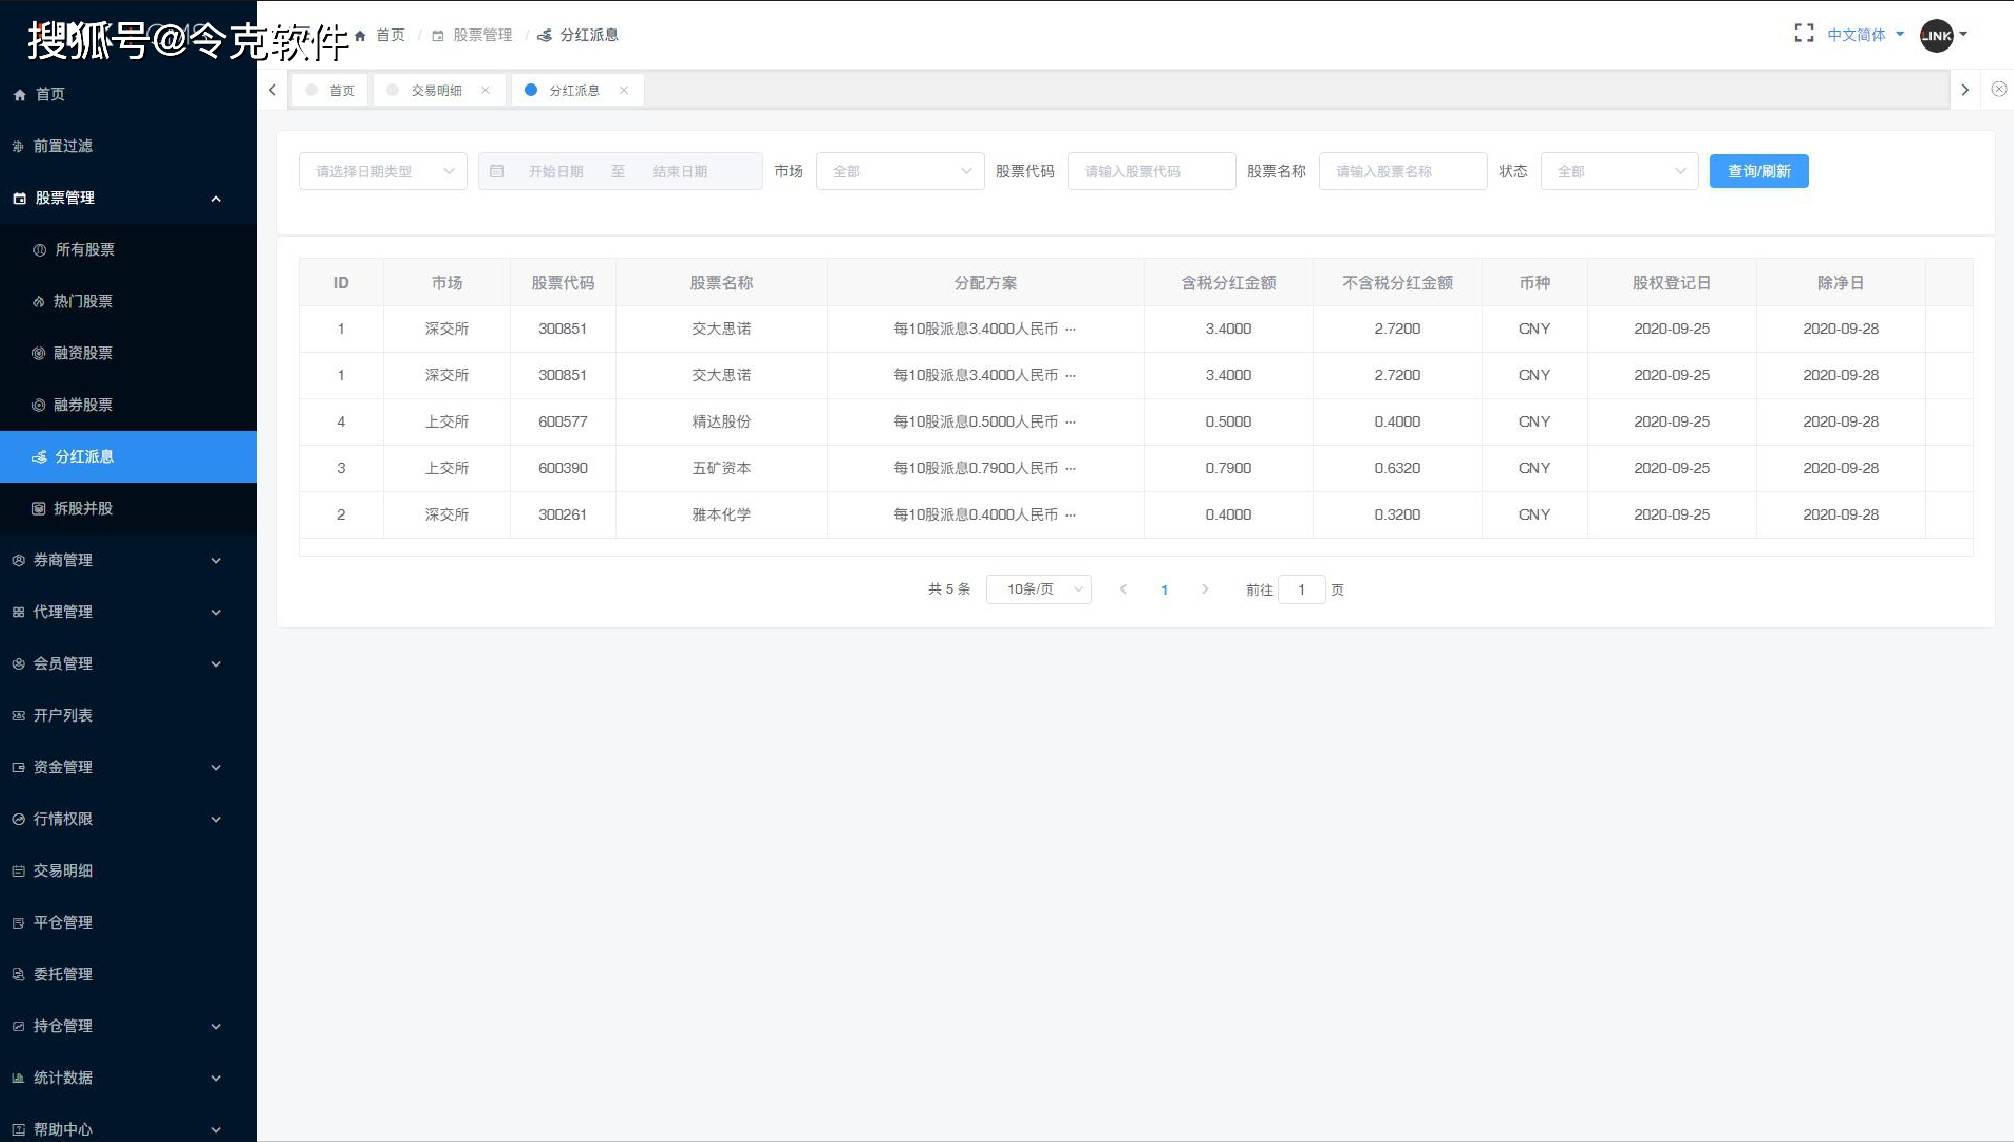
Task: Open the 10条/页 page size dropdown
Action: (1039, 589)
